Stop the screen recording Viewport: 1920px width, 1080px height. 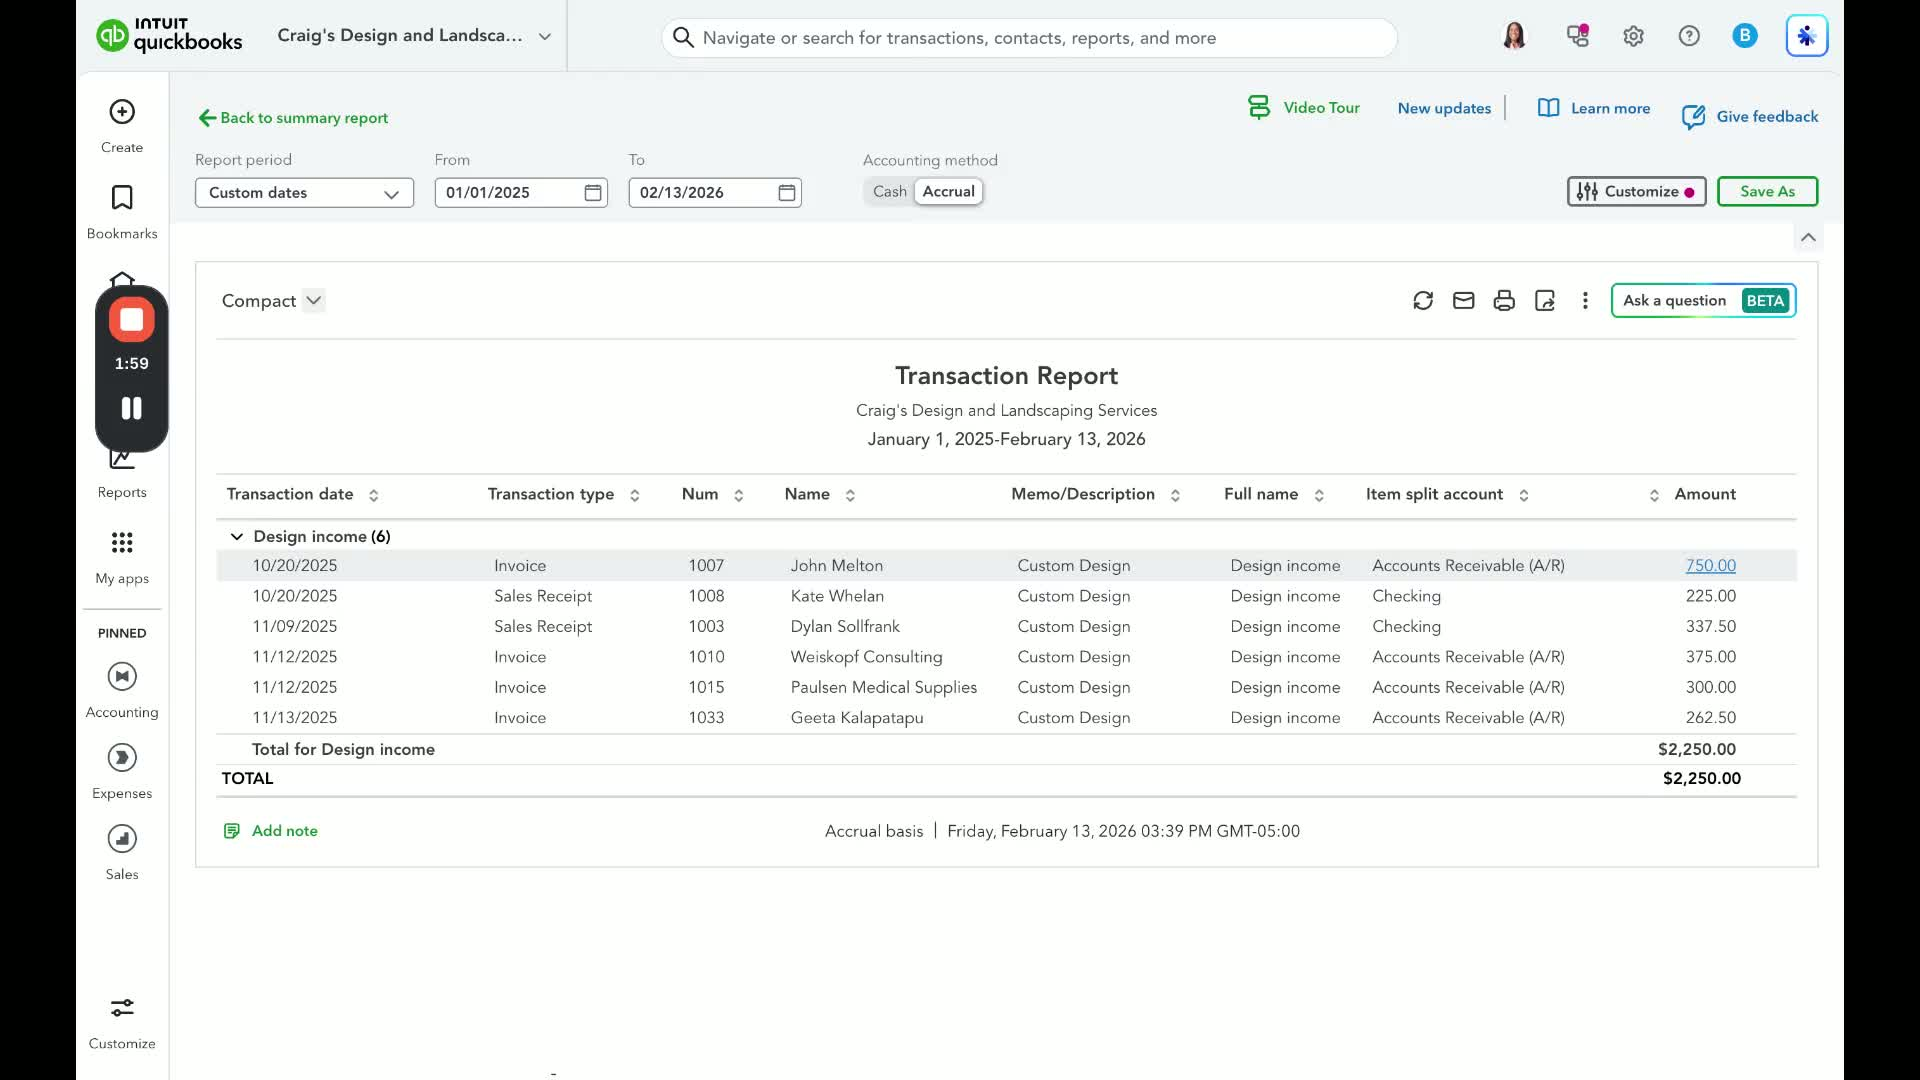(x=131, y=320)
